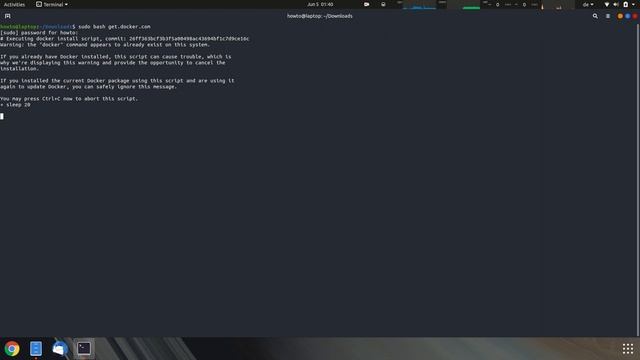Open the Terminal app menu in top bar

[x=52, y=4]
